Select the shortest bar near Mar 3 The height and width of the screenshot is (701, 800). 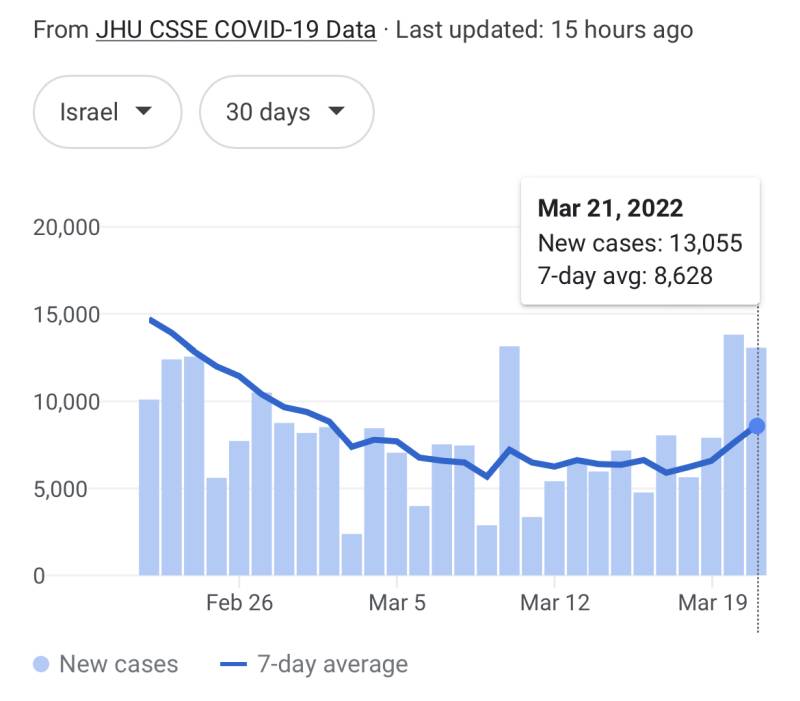[351, 555]
